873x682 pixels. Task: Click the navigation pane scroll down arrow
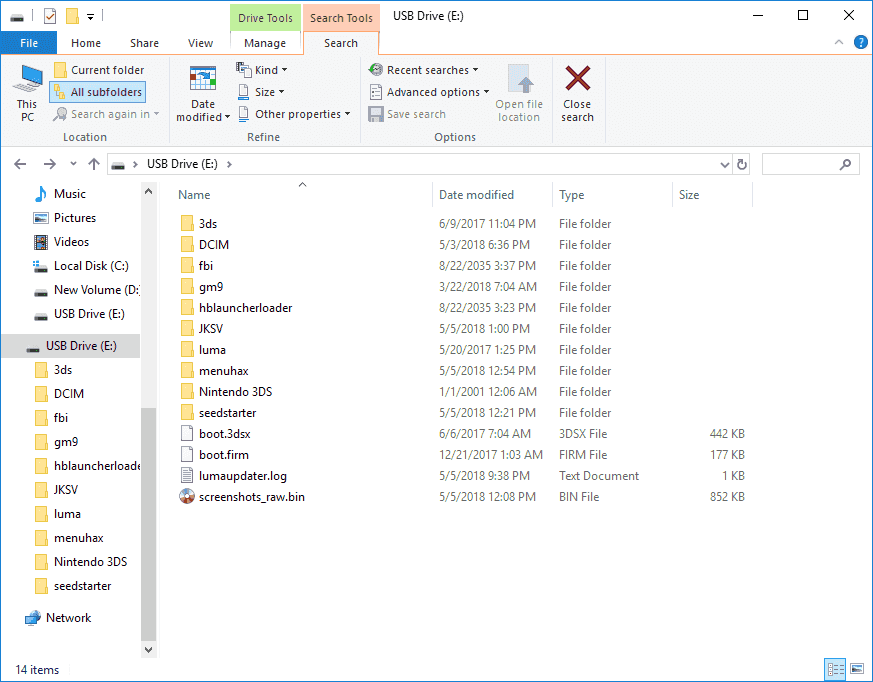(148, 649)
